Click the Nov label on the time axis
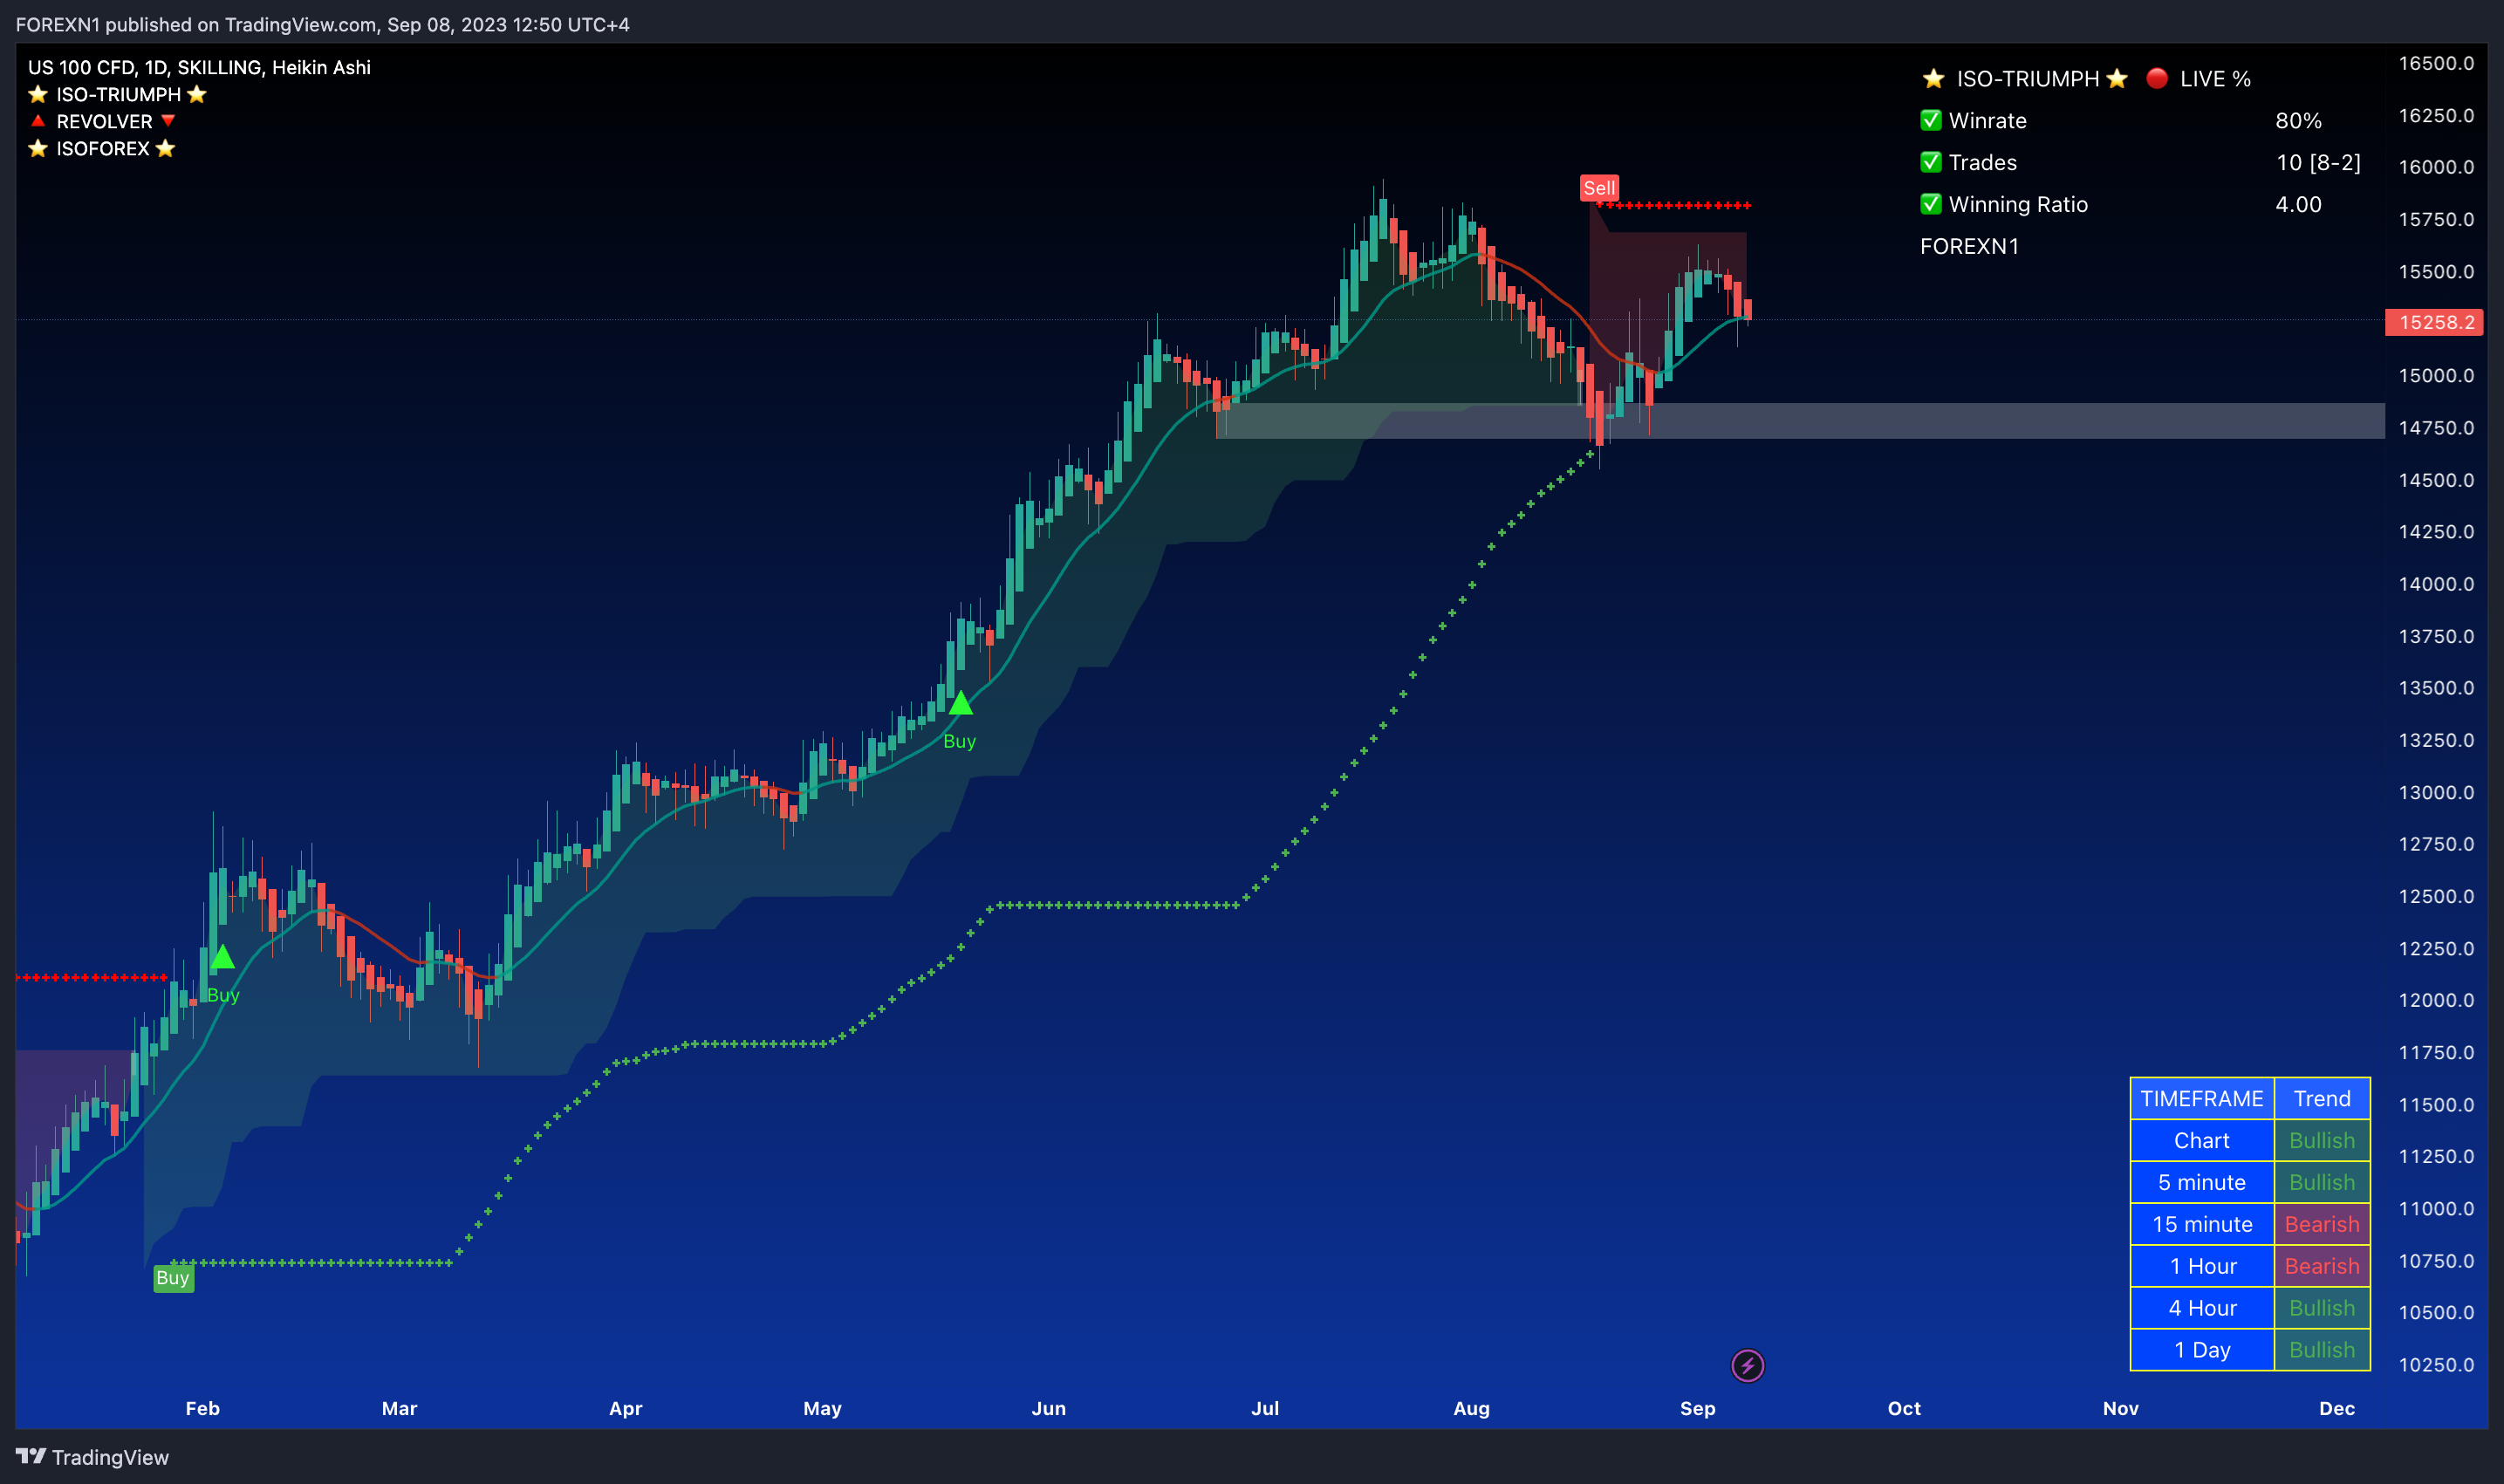Screen dimensions: 2504x1484 point(2120,1408)
